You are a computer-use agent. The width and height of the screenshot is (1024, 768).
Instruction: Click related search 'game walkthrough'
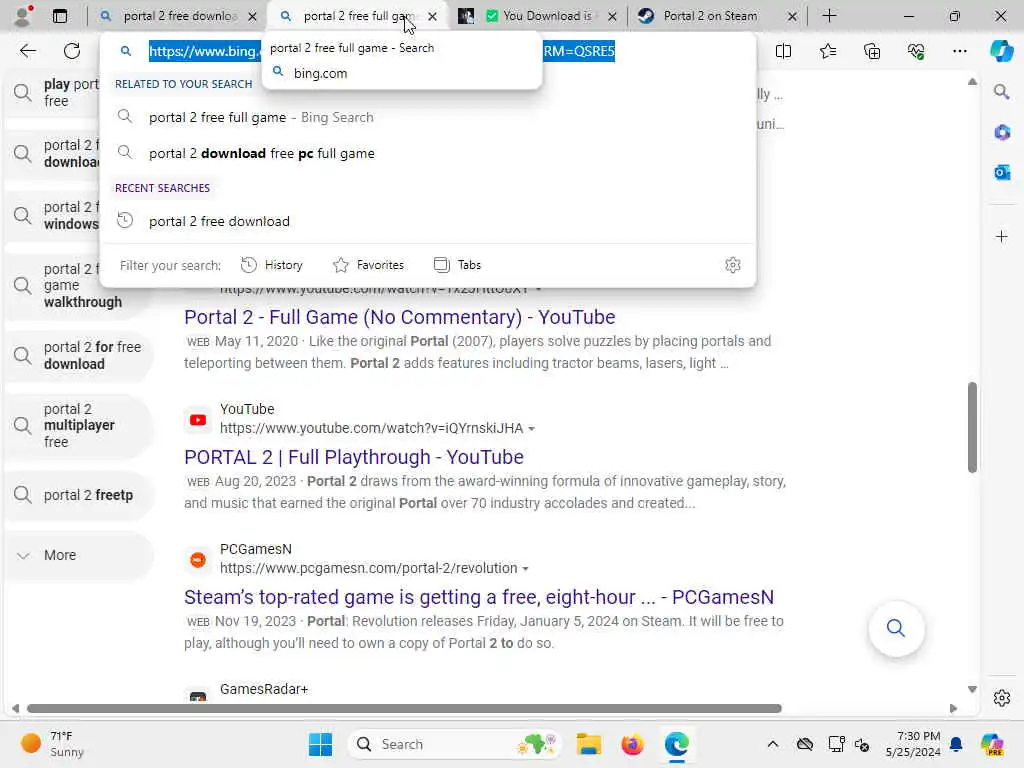79,285
